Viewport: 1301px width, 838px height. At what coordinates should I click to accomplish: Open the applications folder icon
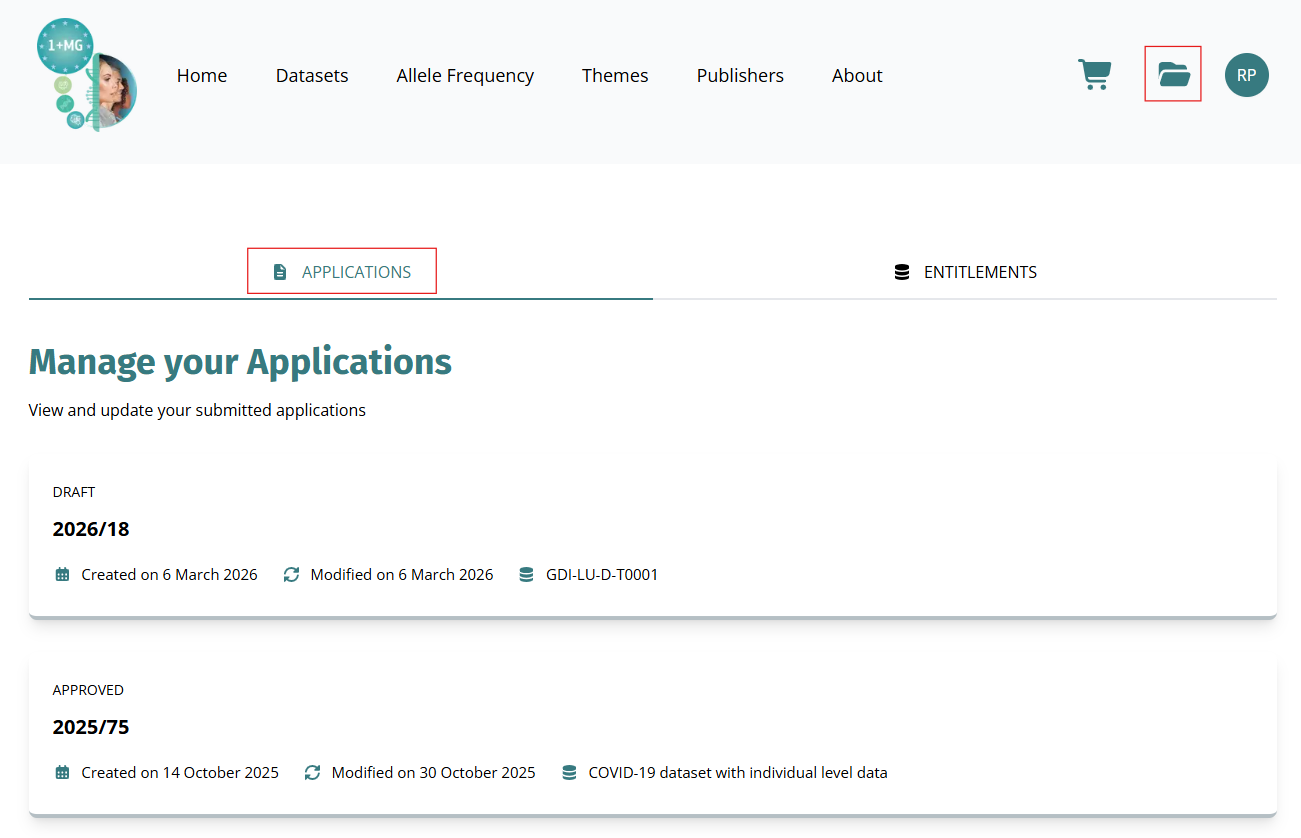1173,74
